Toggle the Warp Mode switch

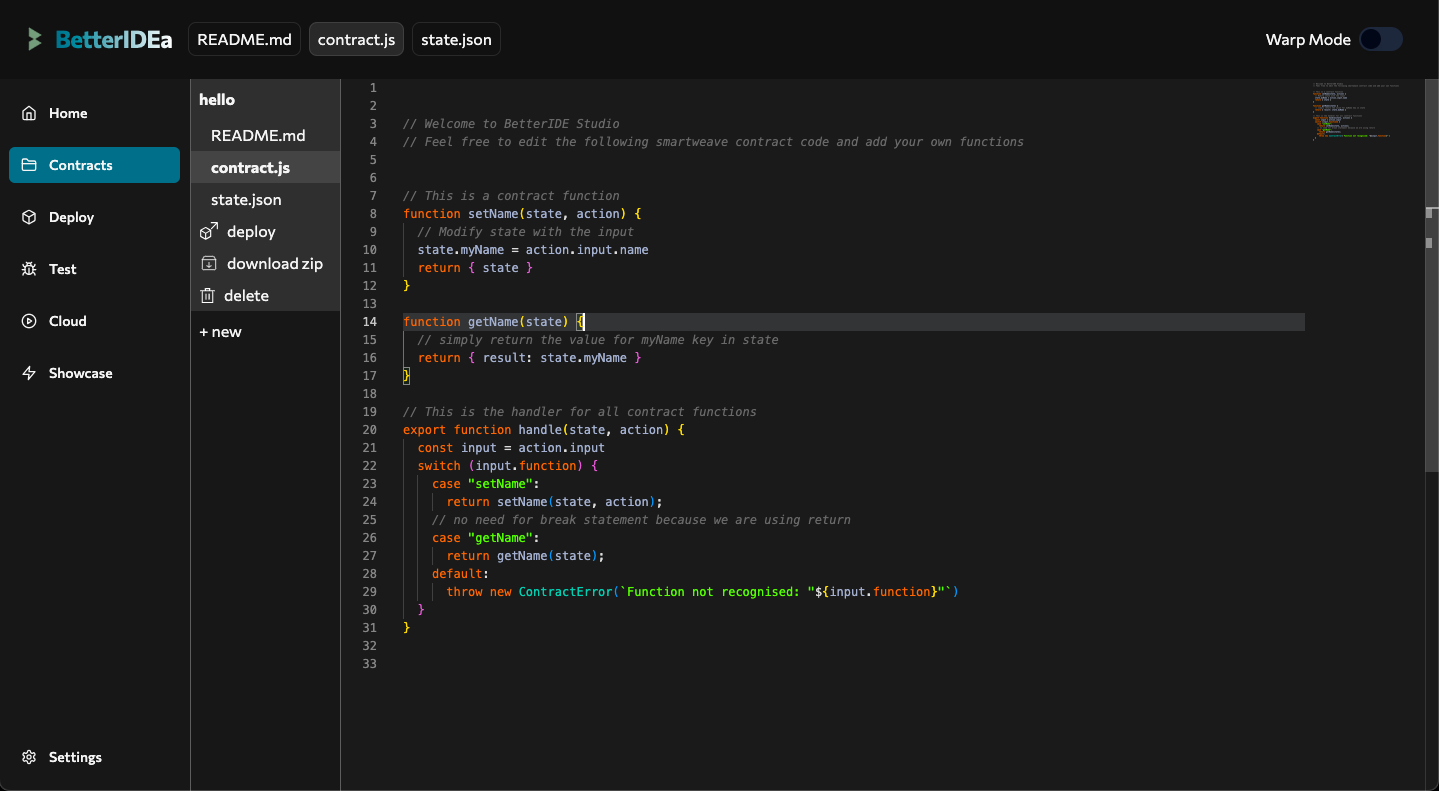pos(1381,39)
